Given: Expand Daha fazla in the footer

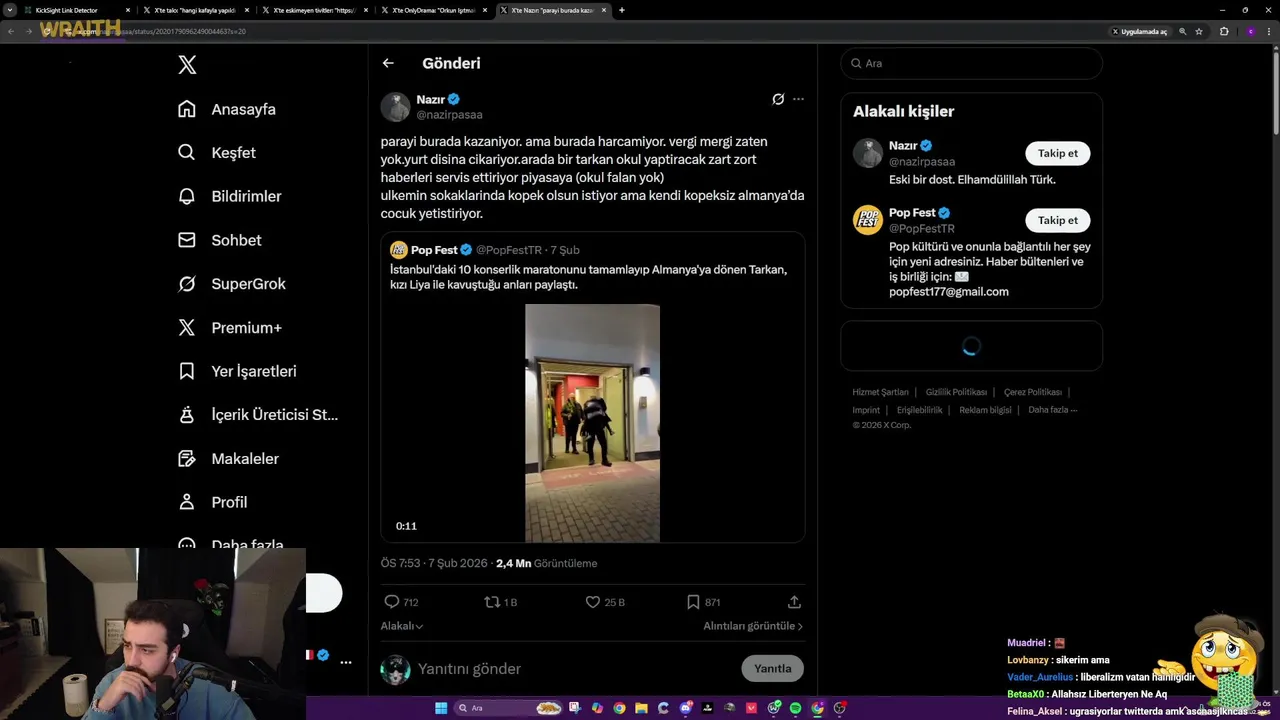Looking at the screenshot, I should tap(1052, 410).
